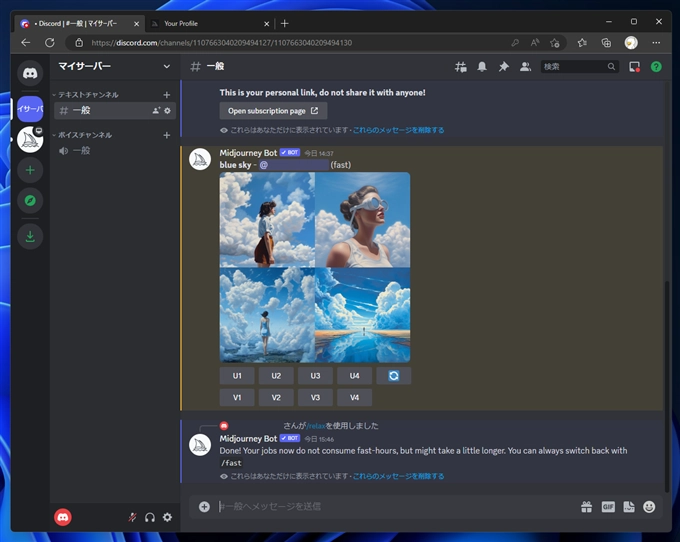
Task: Select the 一般 text channel
Action: [115, 111]
